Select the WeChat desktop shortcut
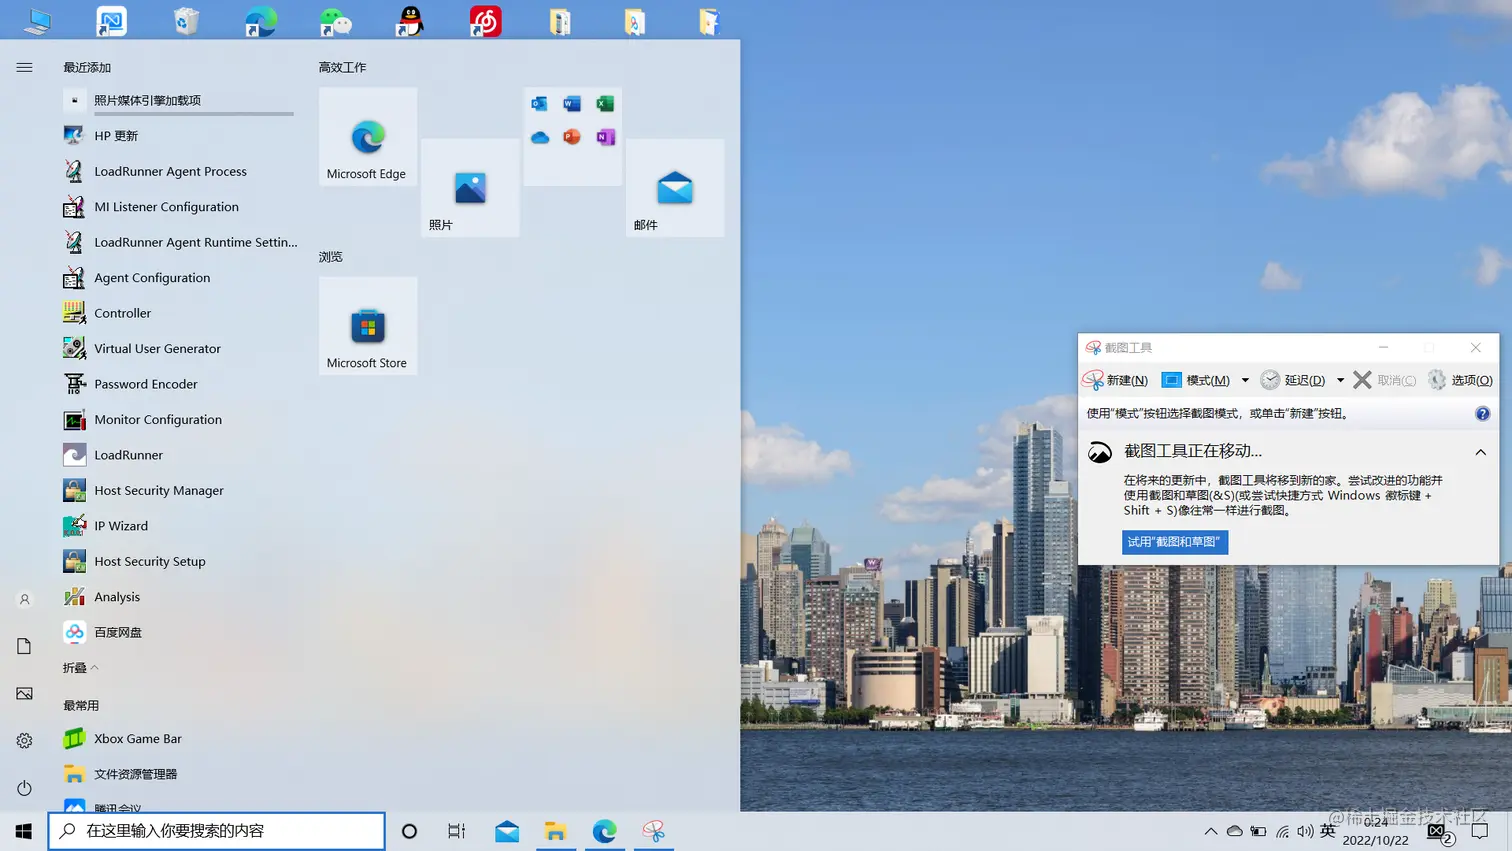 336,21
